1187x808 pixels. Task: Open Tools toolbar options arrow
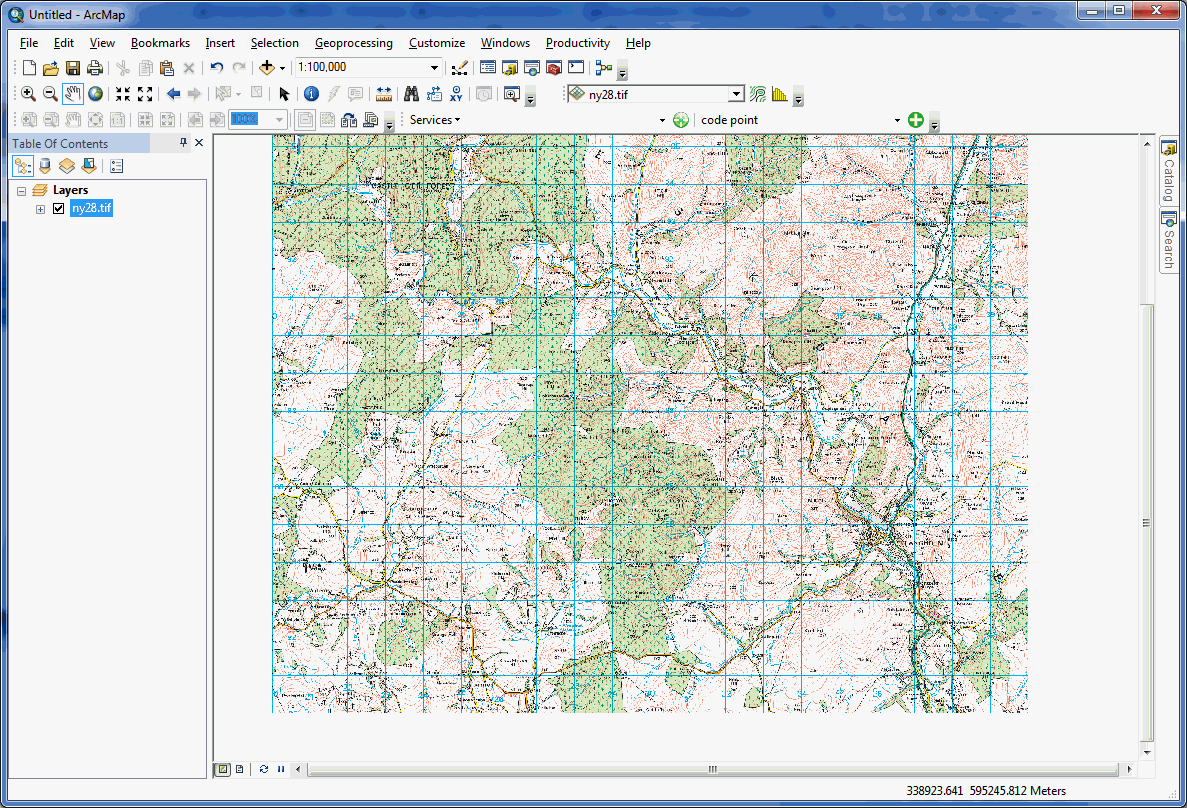pyautogui.click(x=530, y=98)
